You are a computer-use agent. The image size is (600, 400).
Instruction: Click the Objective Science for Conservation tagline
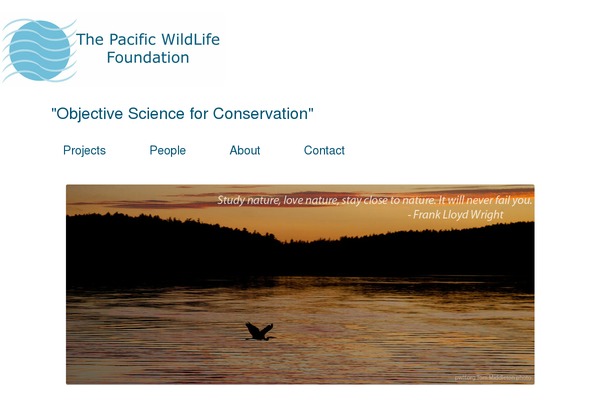182,114
